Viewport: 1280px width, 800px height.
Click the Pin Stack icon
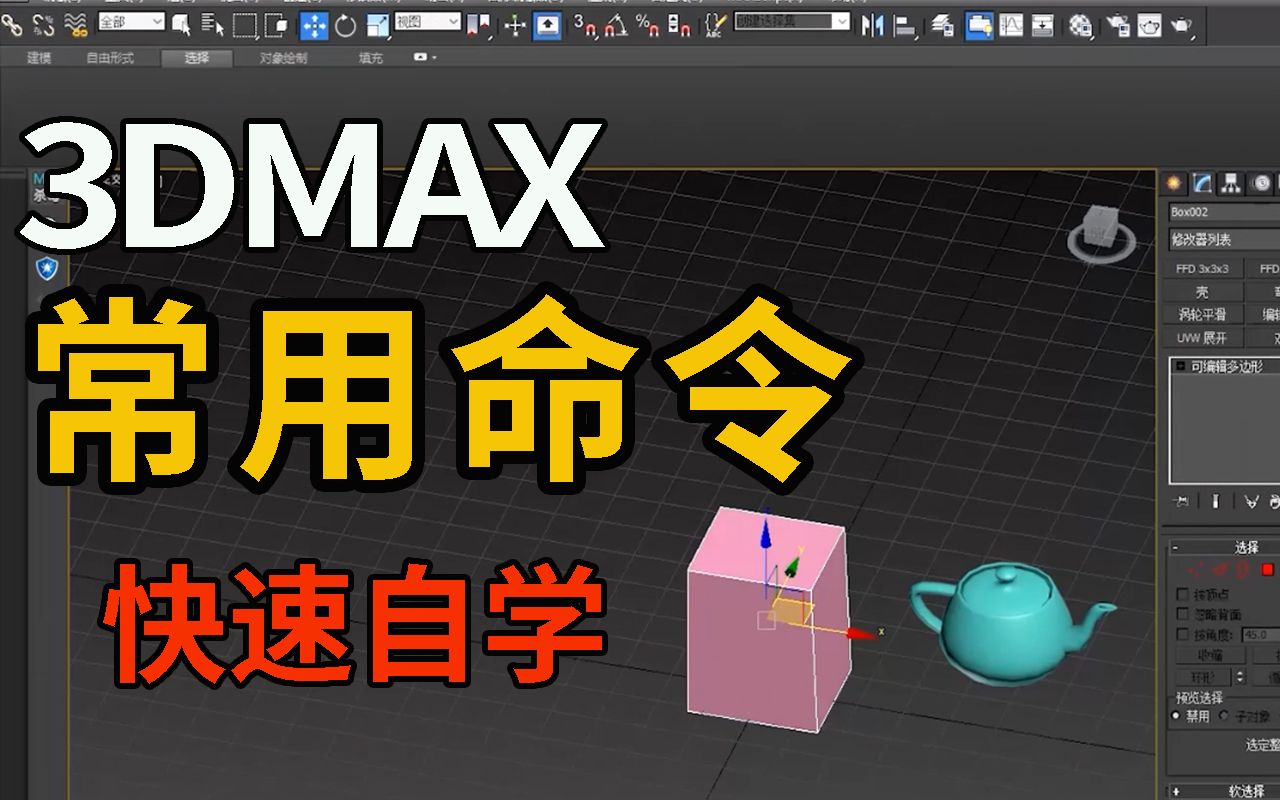click(x=1183, y=502)
